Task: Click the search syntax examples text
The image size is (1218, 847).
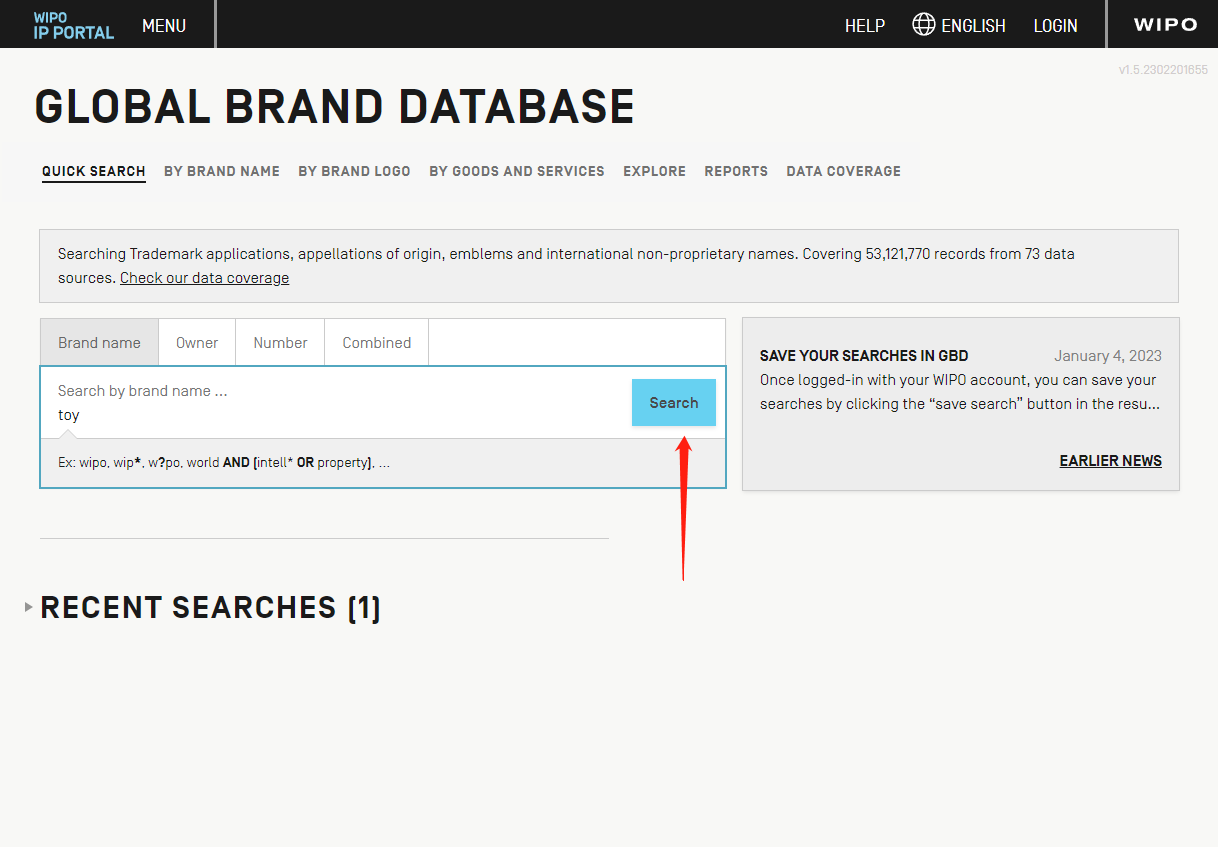Action: pos(224,463)
